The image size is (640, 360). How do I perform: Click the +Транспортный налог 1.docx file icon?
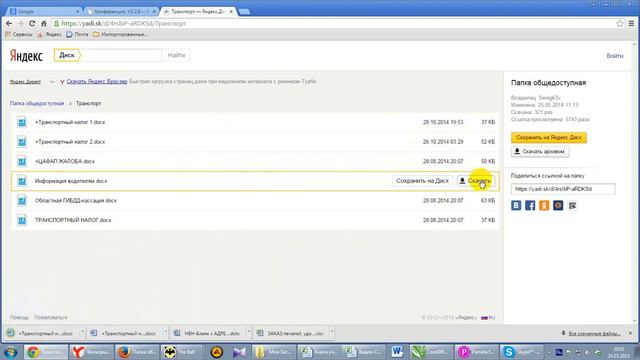click(x=22, y=122)
